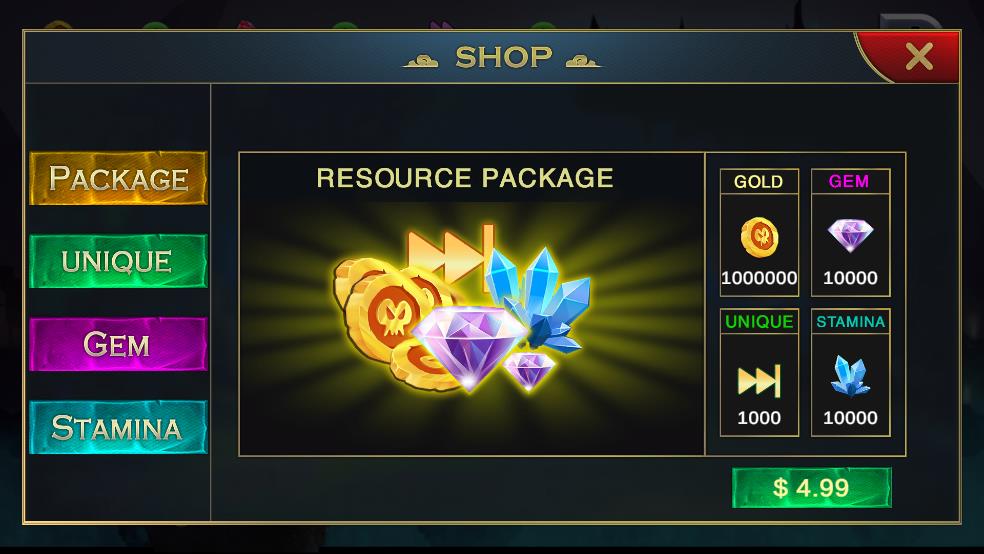Viewport: 984px width, 554px height.
Task: Click the purple diamond gem icon
Action: 850,235
